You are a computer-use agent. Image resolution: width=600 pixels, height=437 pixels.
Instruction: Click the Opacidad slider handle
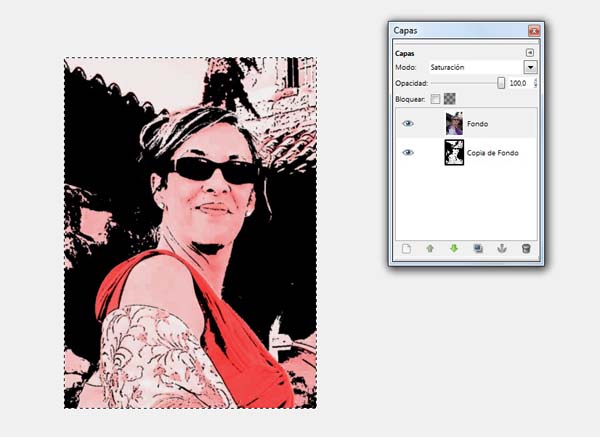pyautogui.click(x=501, y=83)
